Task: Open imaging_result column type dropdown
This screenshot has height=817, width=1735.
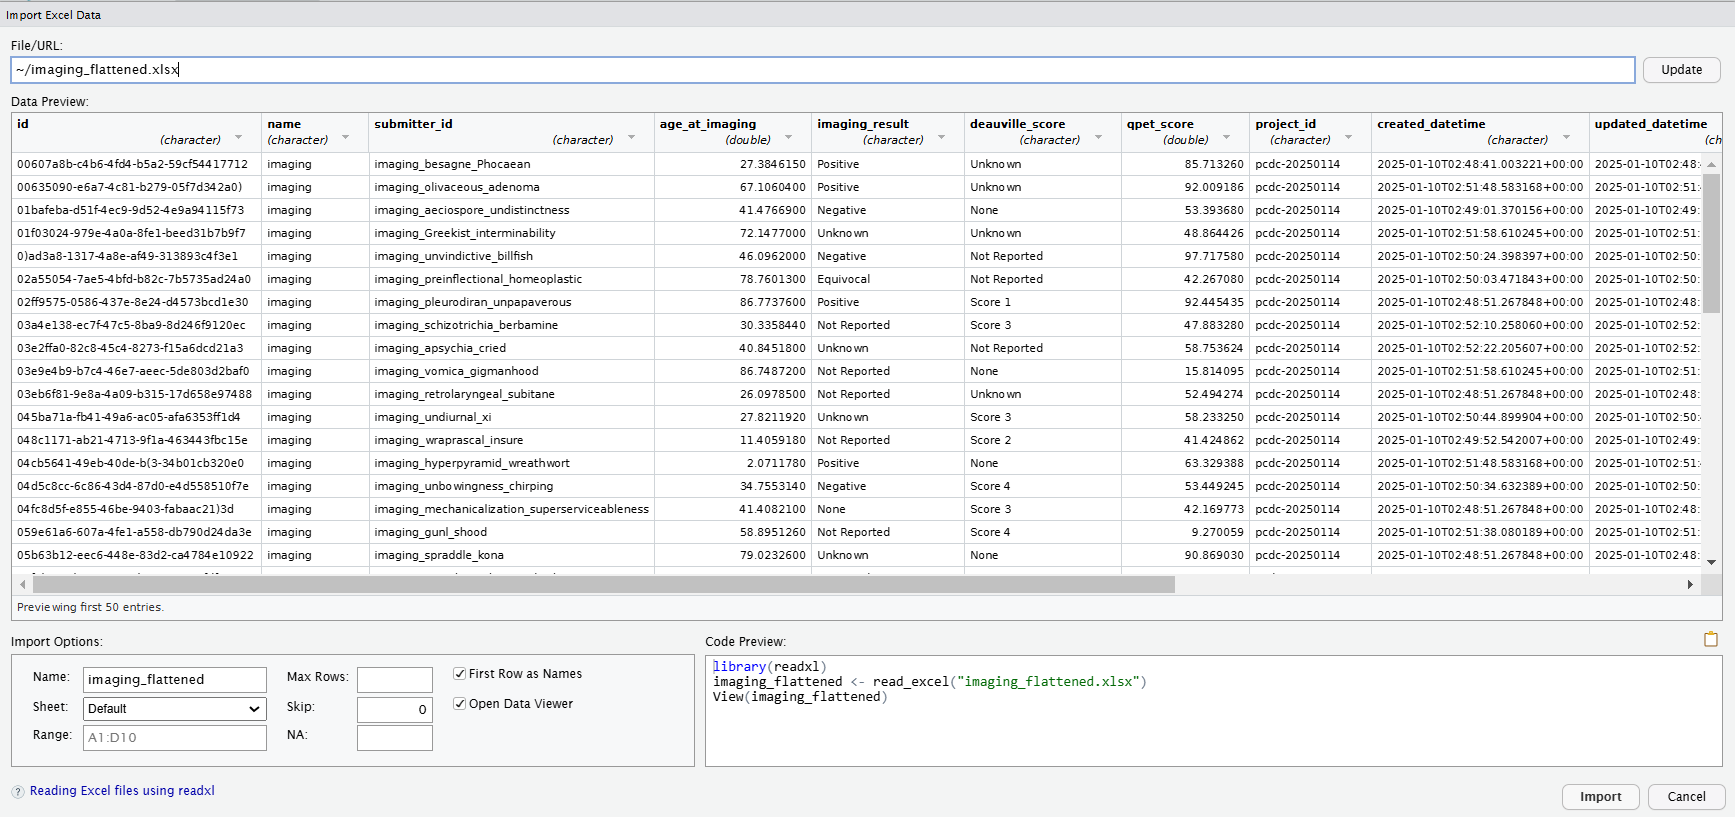Action: click(941, 138)
